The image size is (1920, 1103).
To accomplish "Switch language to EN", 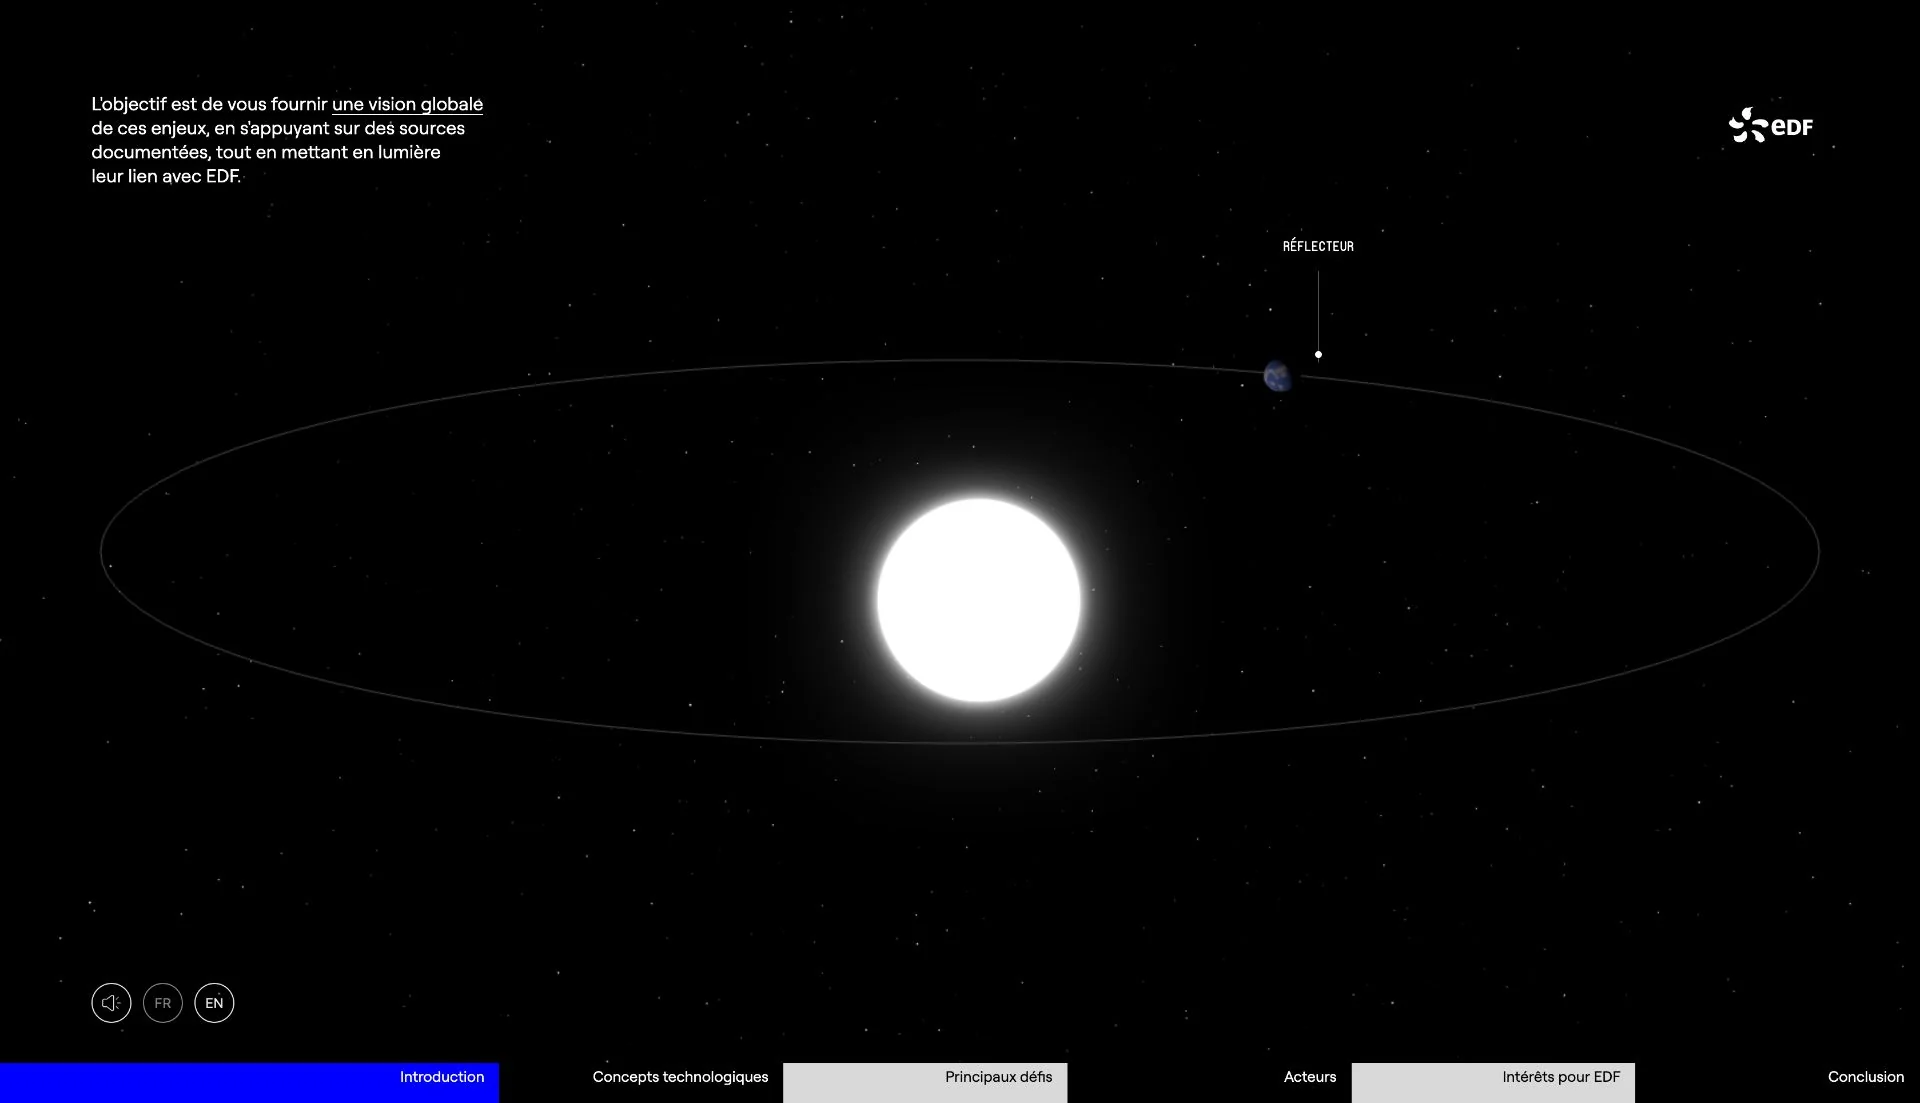I will (214, 1003).
